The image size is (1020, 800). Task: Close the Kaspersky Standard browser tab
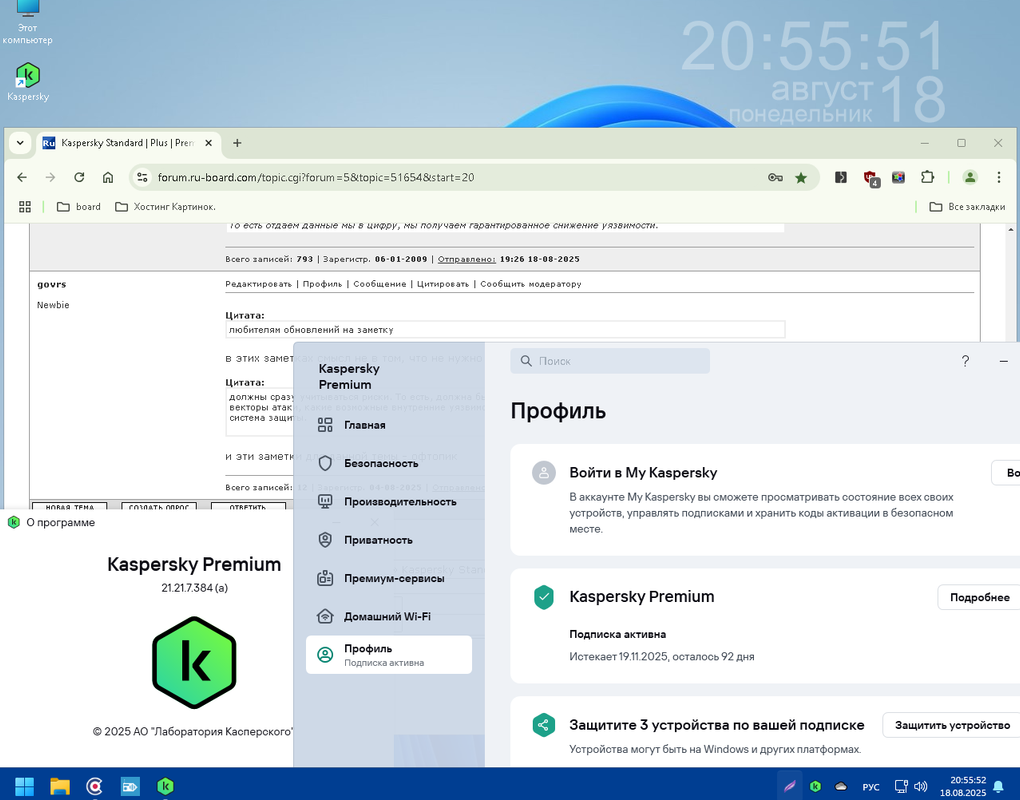[x=208, y=143]
